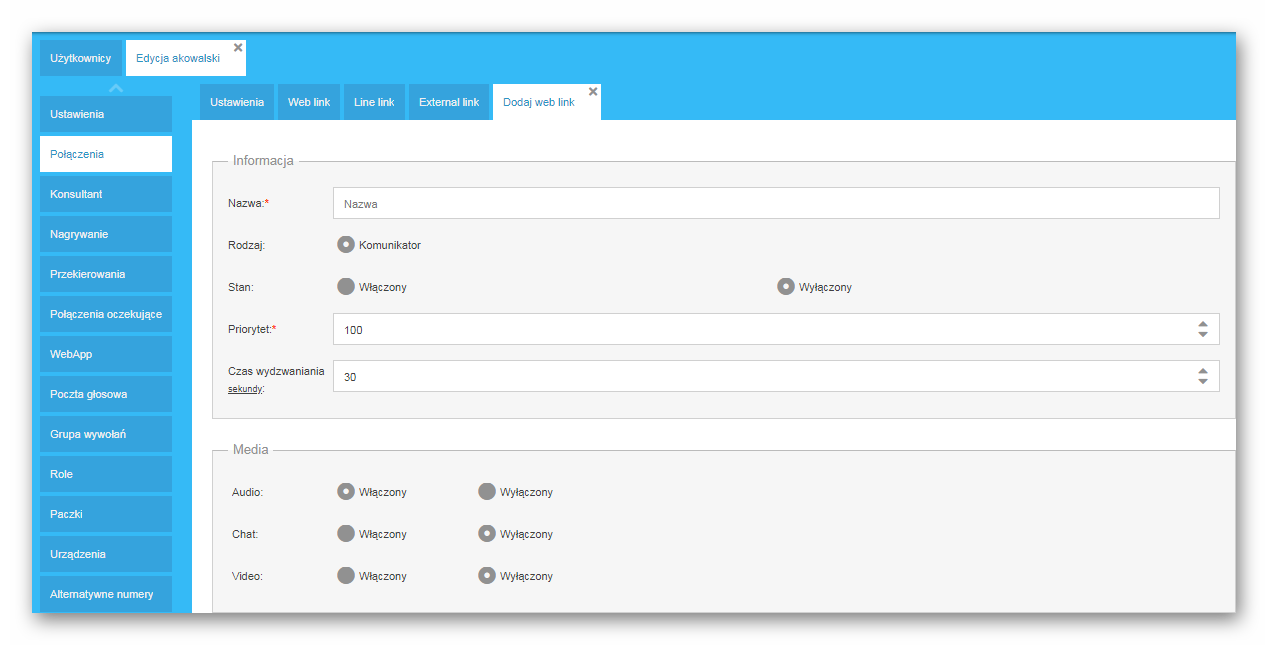
Task: Enable Audio with Włączony radio
Action: point(346,492)
